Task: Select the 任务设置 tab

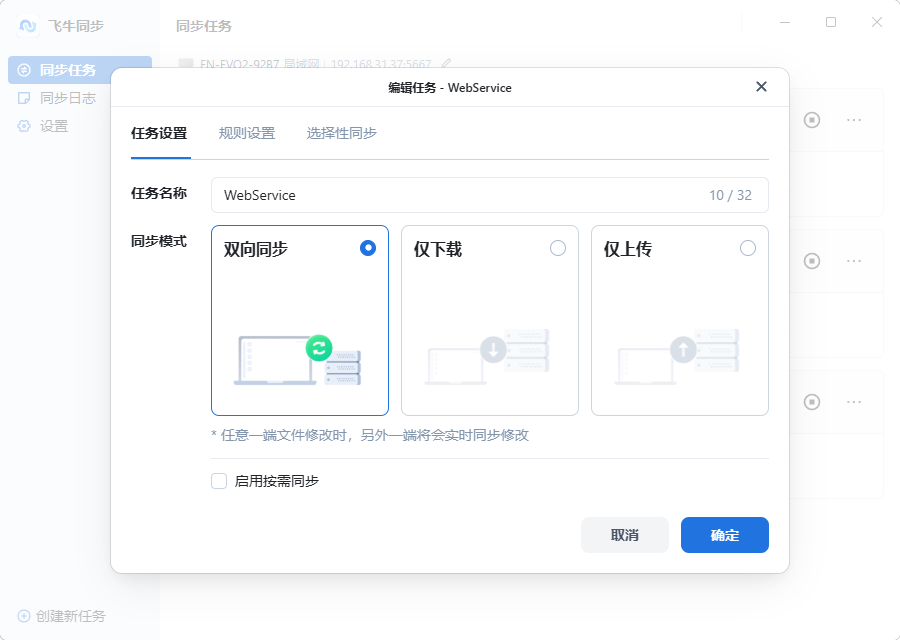Action: point(159,133)
